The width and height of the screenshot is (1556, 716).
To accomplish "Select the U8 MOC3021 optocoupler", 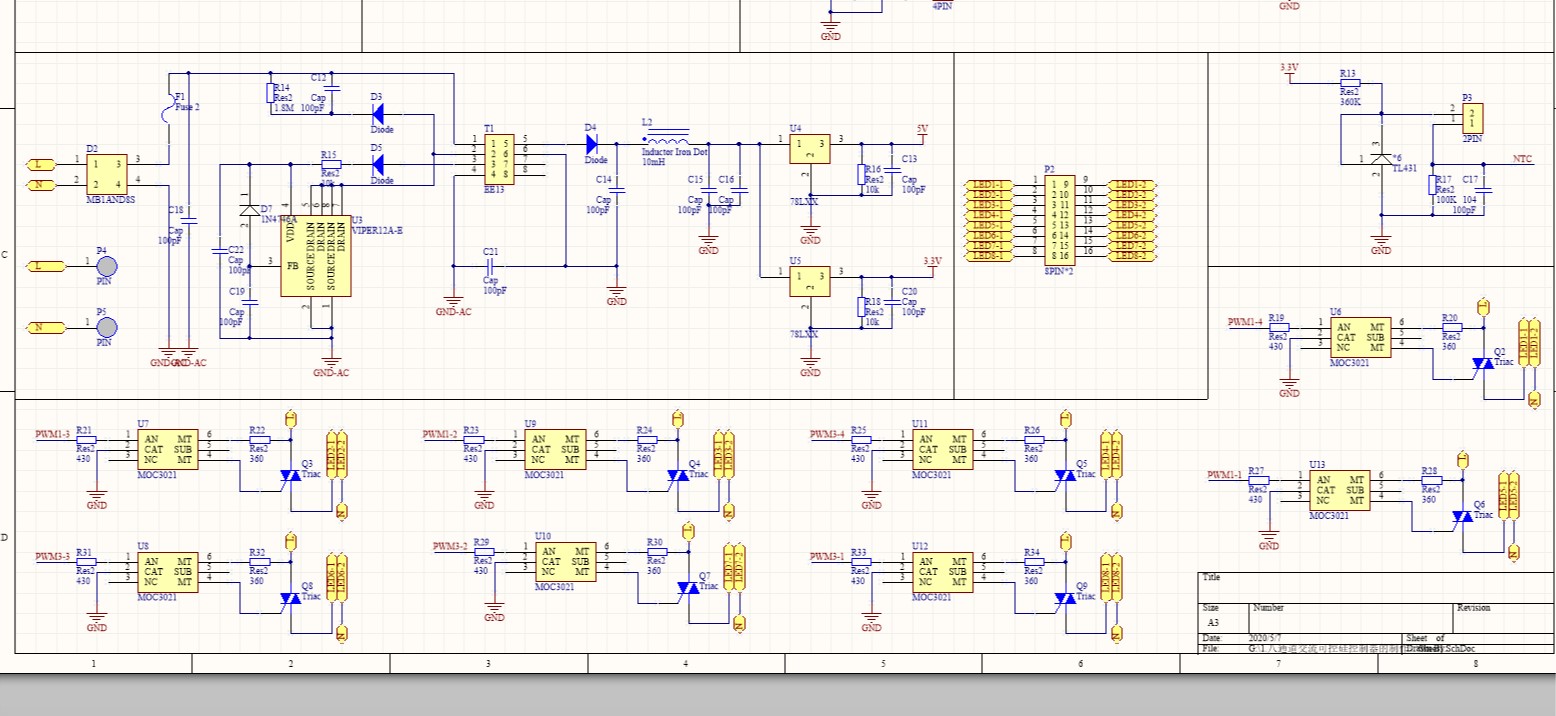I will coord(167,573).
